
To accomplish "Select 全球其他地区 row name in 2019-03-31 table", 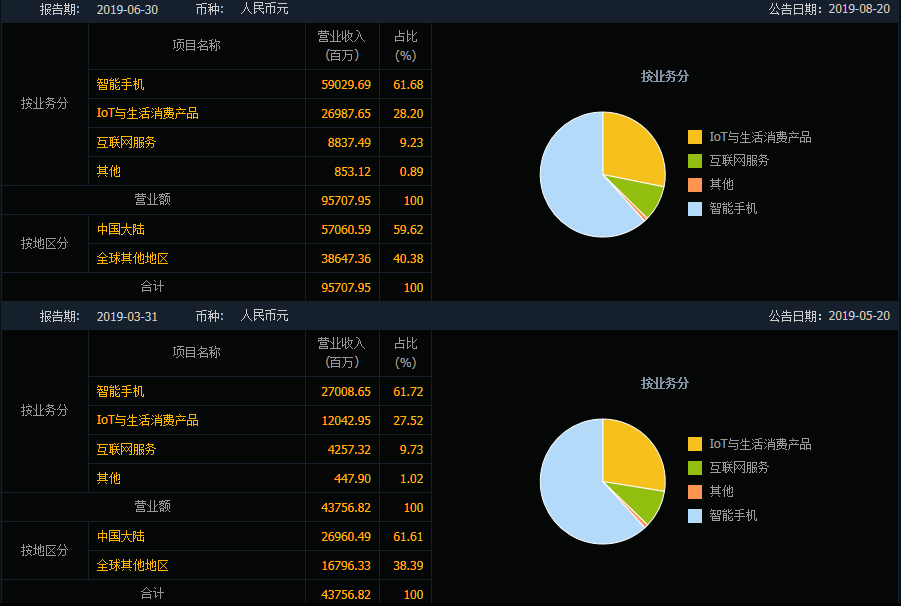I will click(132, 565).
